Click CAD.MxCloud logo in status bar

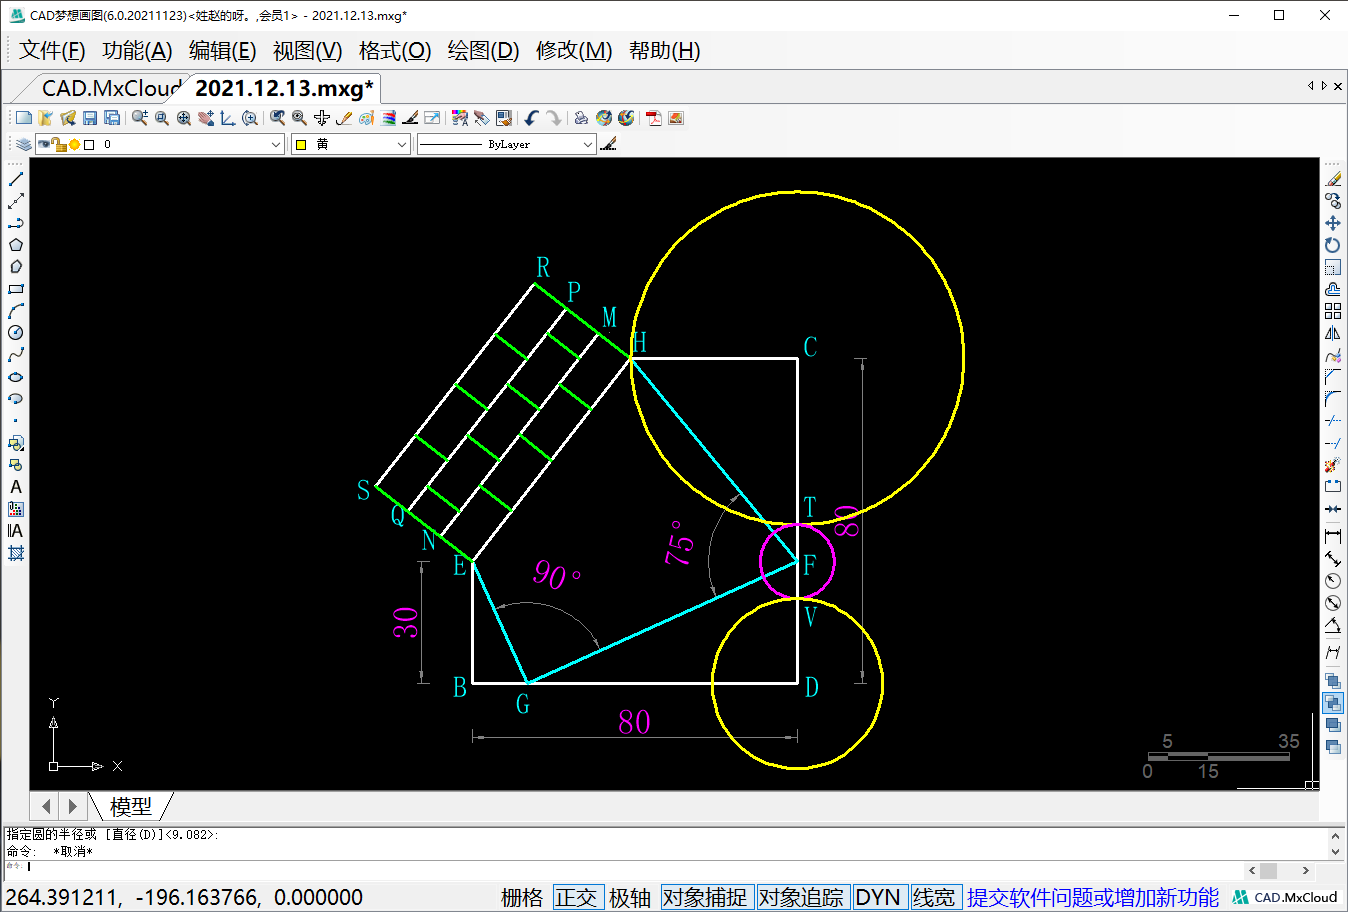(1286, 897)
